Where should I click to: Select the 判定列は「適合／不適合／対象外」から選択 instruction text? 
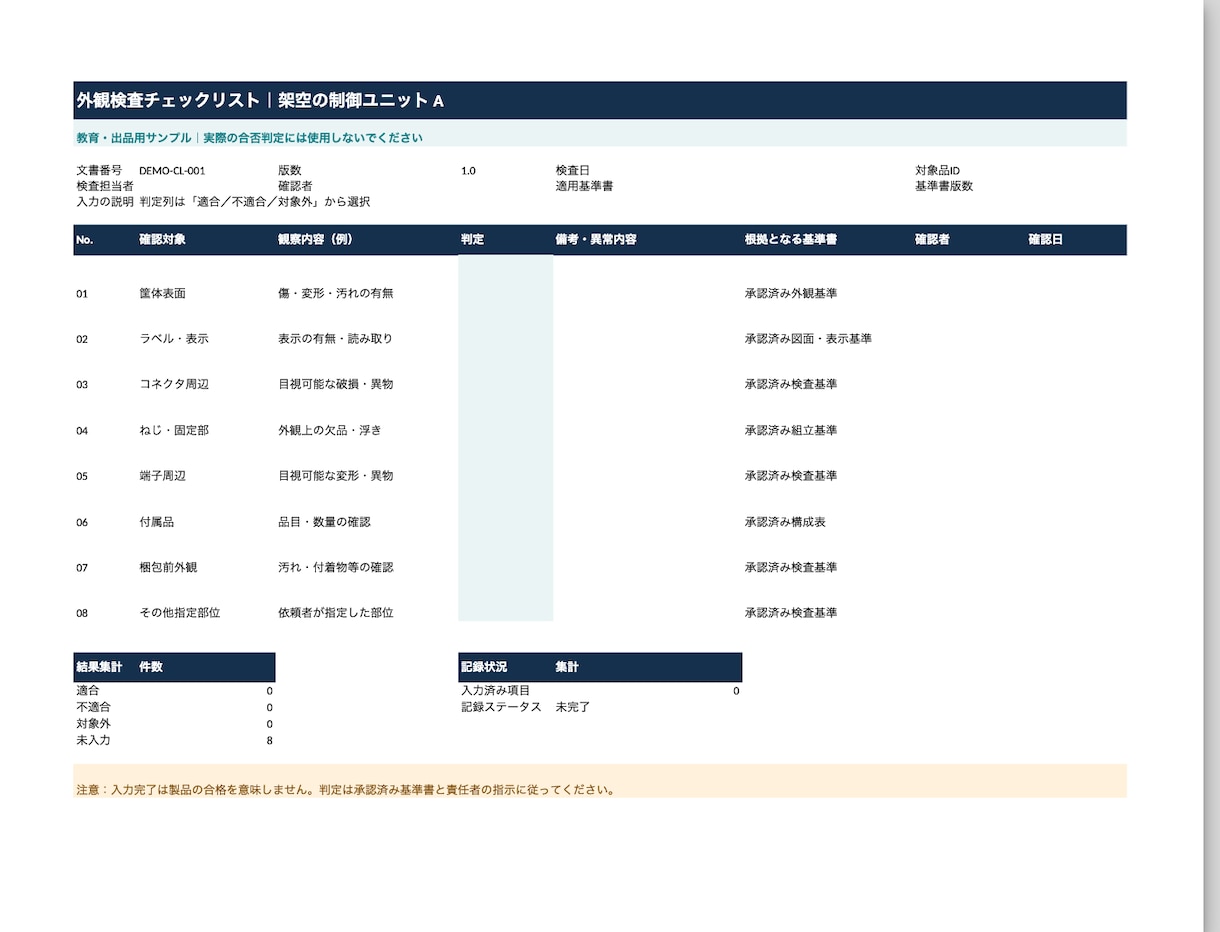[255, 202]
